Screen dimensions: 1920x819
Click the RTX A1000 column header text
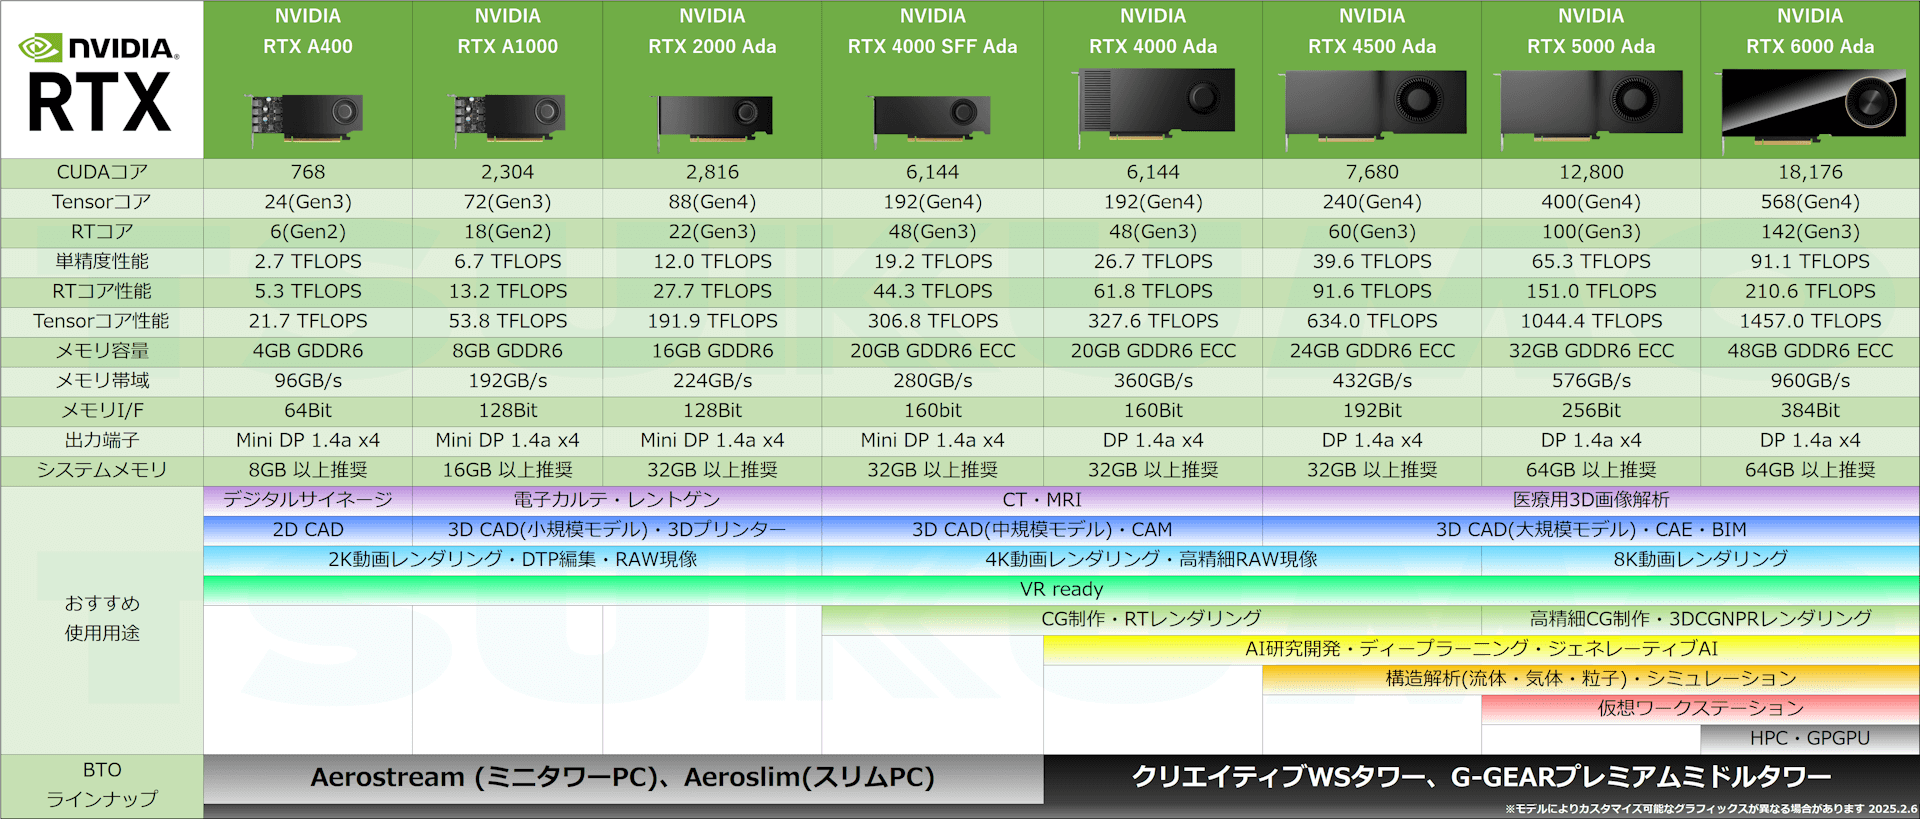508,46
